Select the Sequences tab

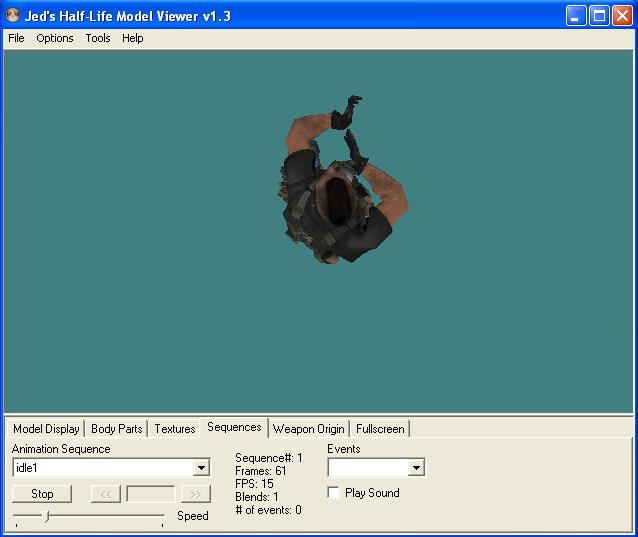click(x=234, y=427)
